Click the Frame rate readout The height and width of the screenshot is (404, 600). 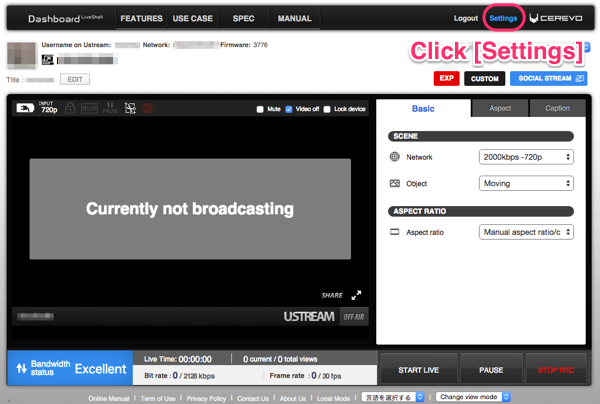305,376
